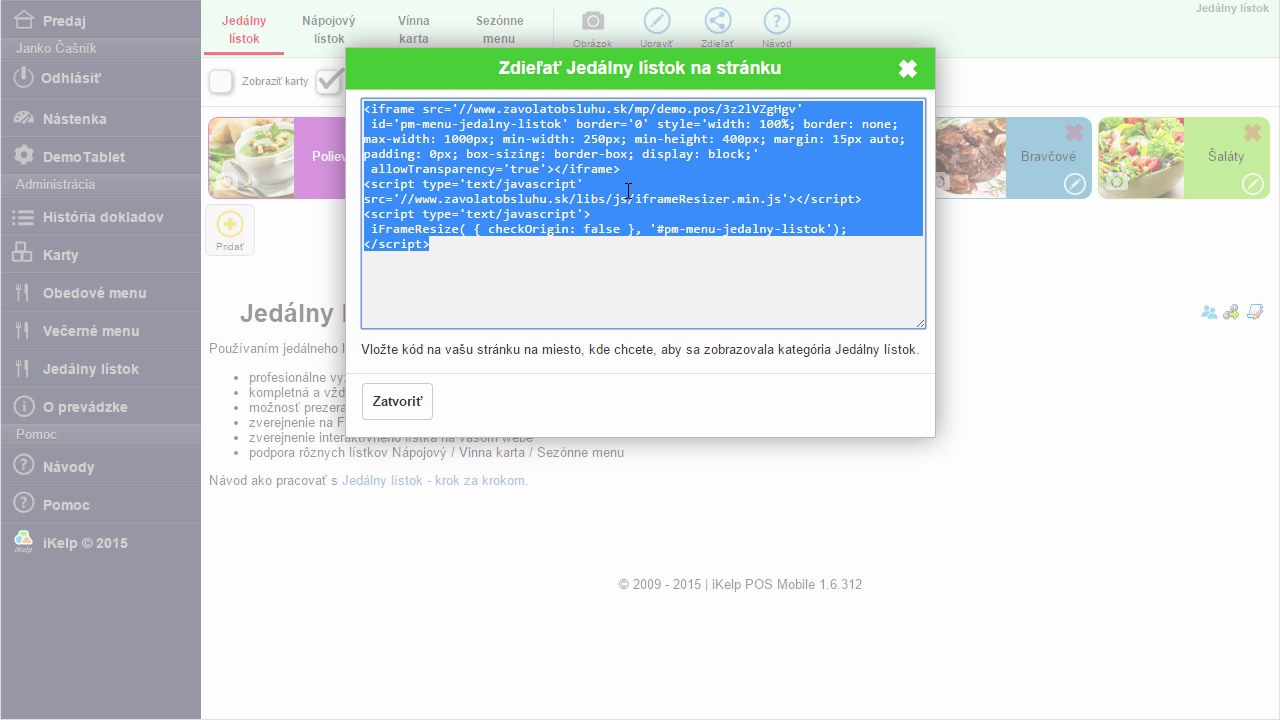Click the textarea resize grip handle
Screen dimensions: 1280x720
[x=920, y=323]
